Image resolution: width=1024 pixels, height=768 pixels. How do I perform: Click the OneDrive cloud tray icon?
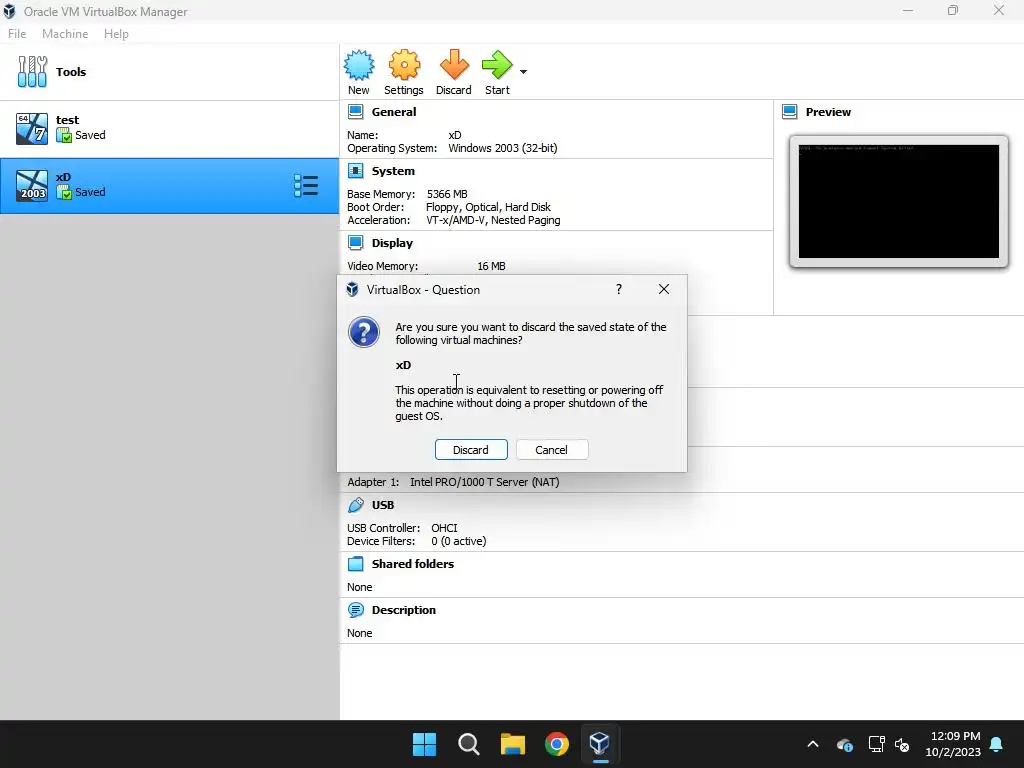(x=844, y=744)
